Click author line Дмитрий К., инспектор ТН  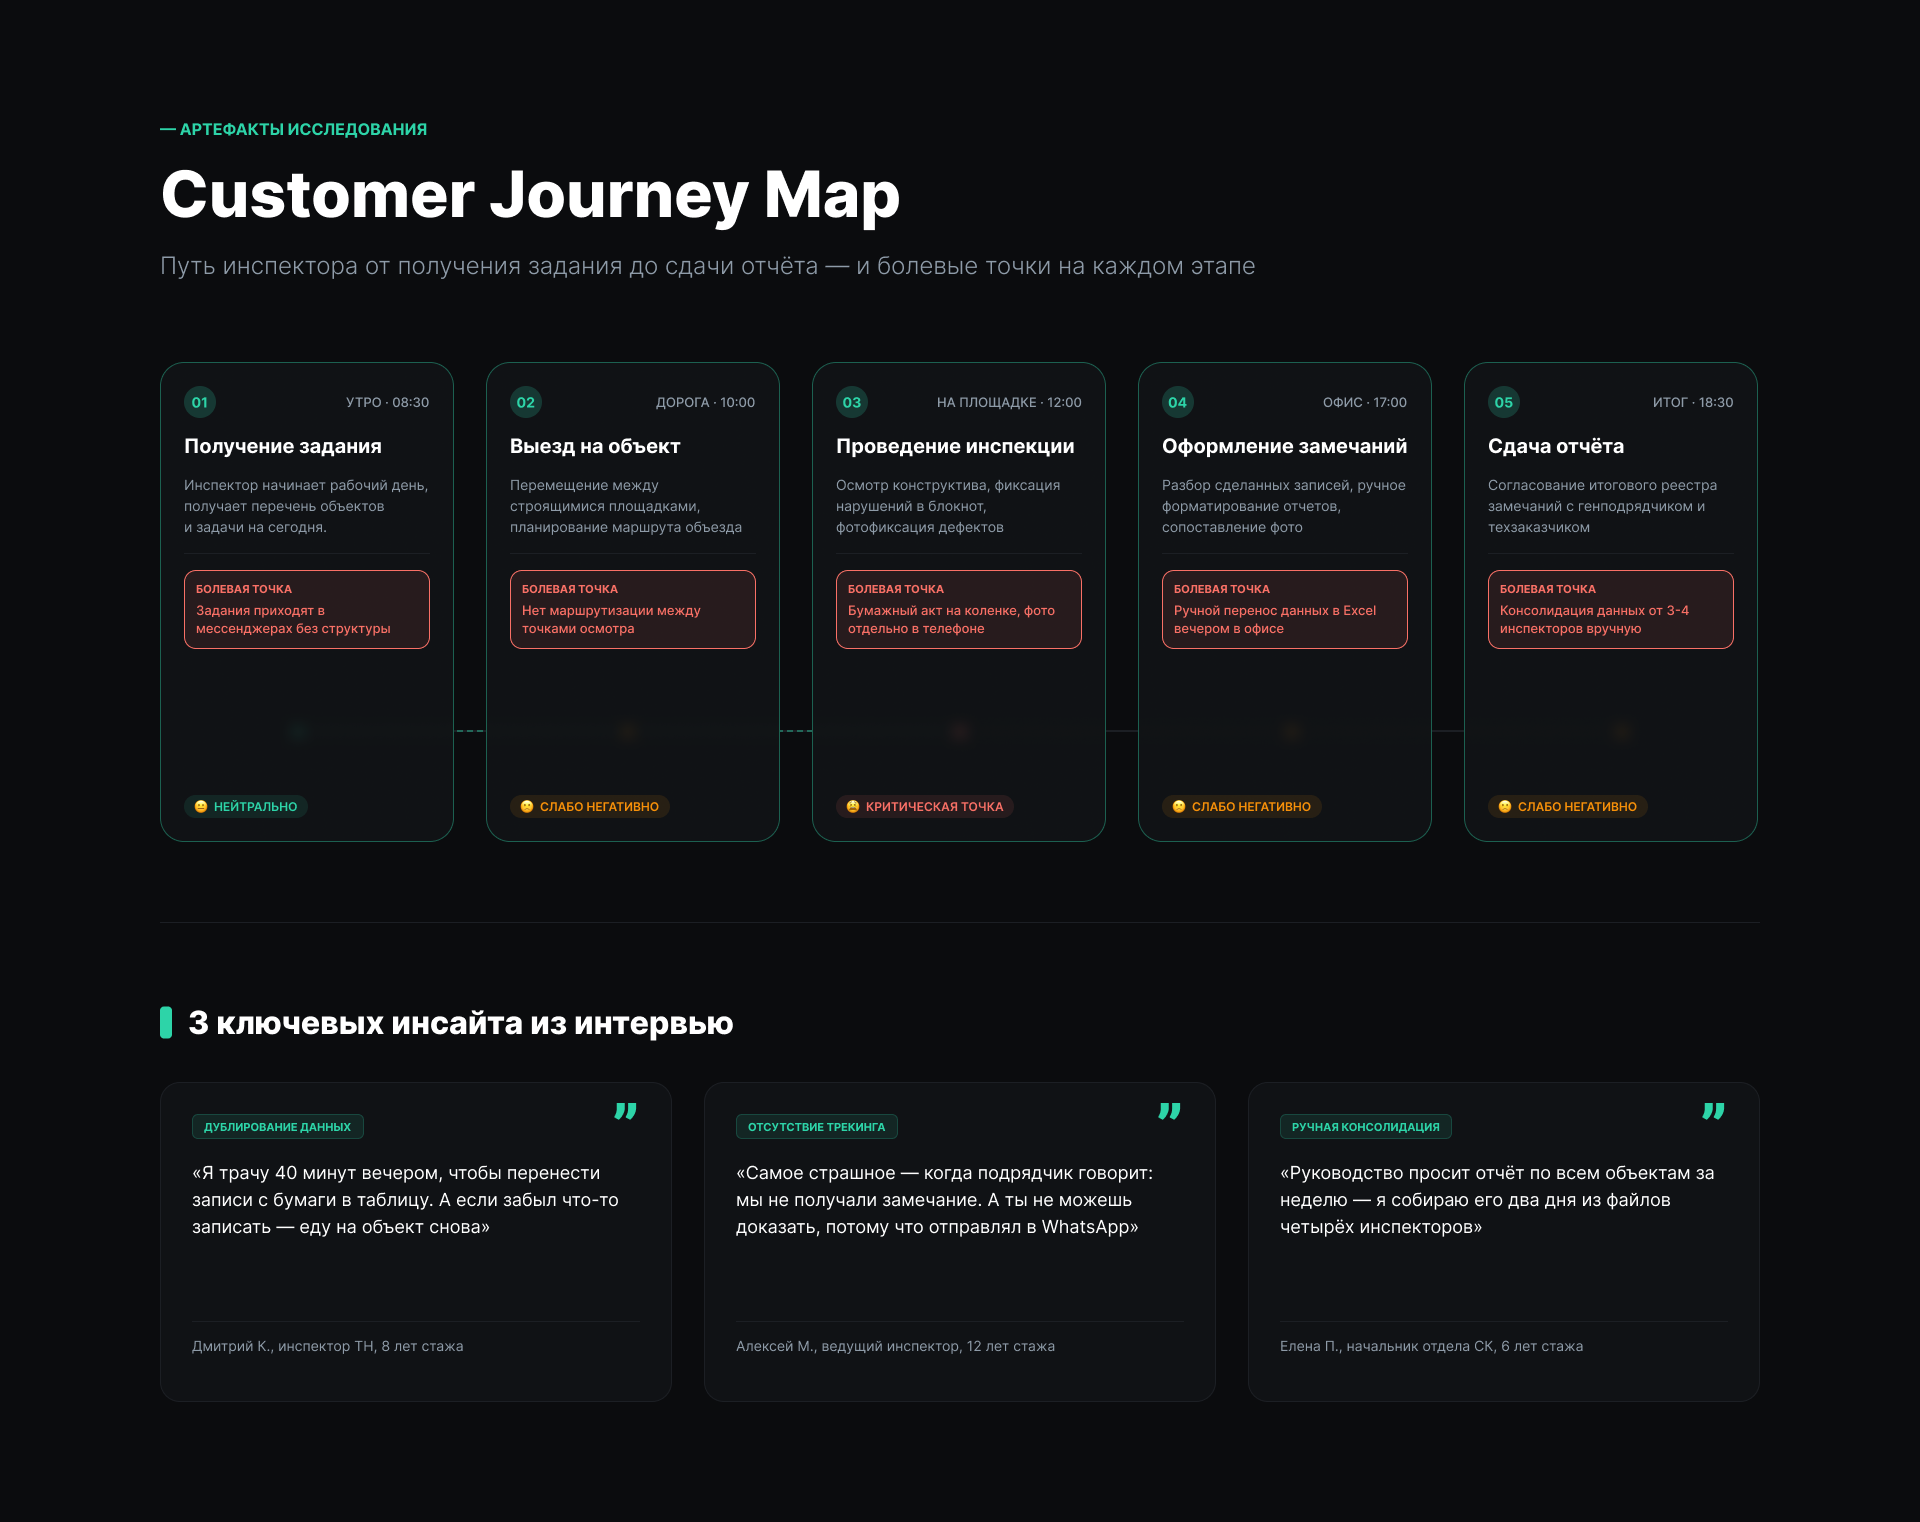point(328,1346)
